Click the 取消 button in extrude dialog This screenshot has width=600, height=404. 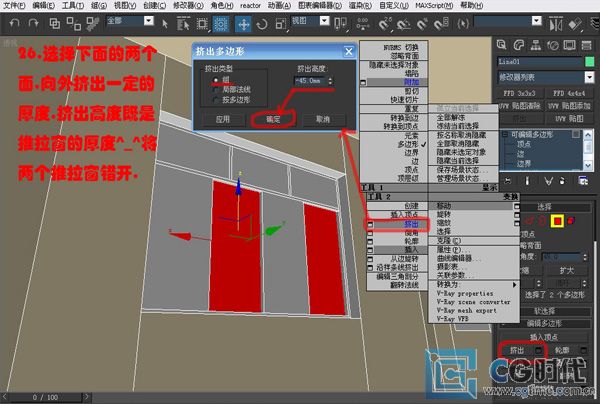click(323, 119)
